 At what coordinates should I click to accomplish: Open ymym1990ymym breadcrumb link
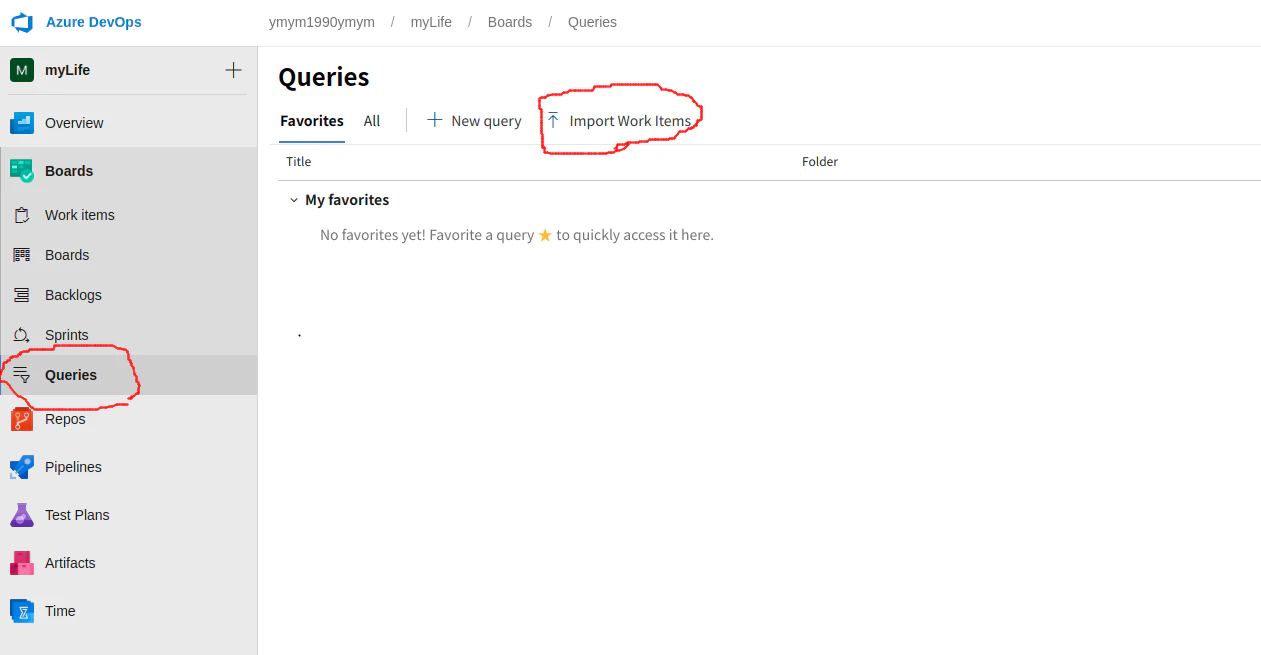[322, 22]
